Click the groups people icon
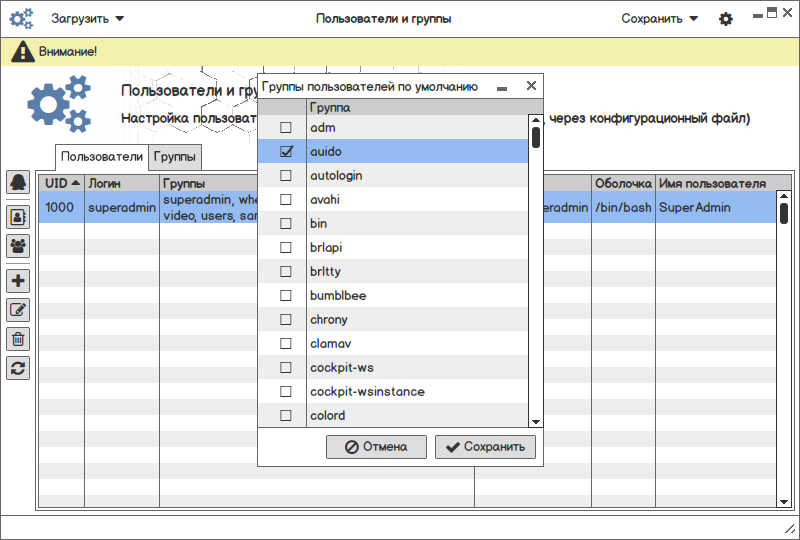Image resolution: width=800 pixels, height=540 pixels. point(18,245)
